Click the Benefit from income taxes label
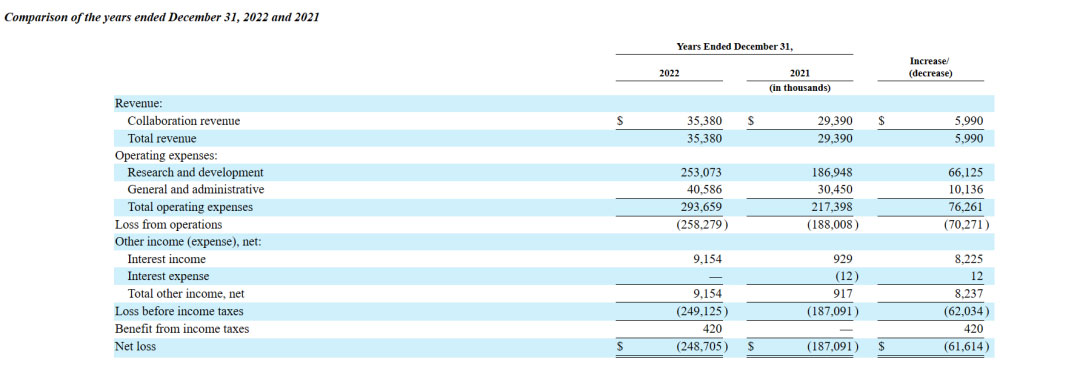This screenshot has width=1080, height=371. [x=182, y=329]
